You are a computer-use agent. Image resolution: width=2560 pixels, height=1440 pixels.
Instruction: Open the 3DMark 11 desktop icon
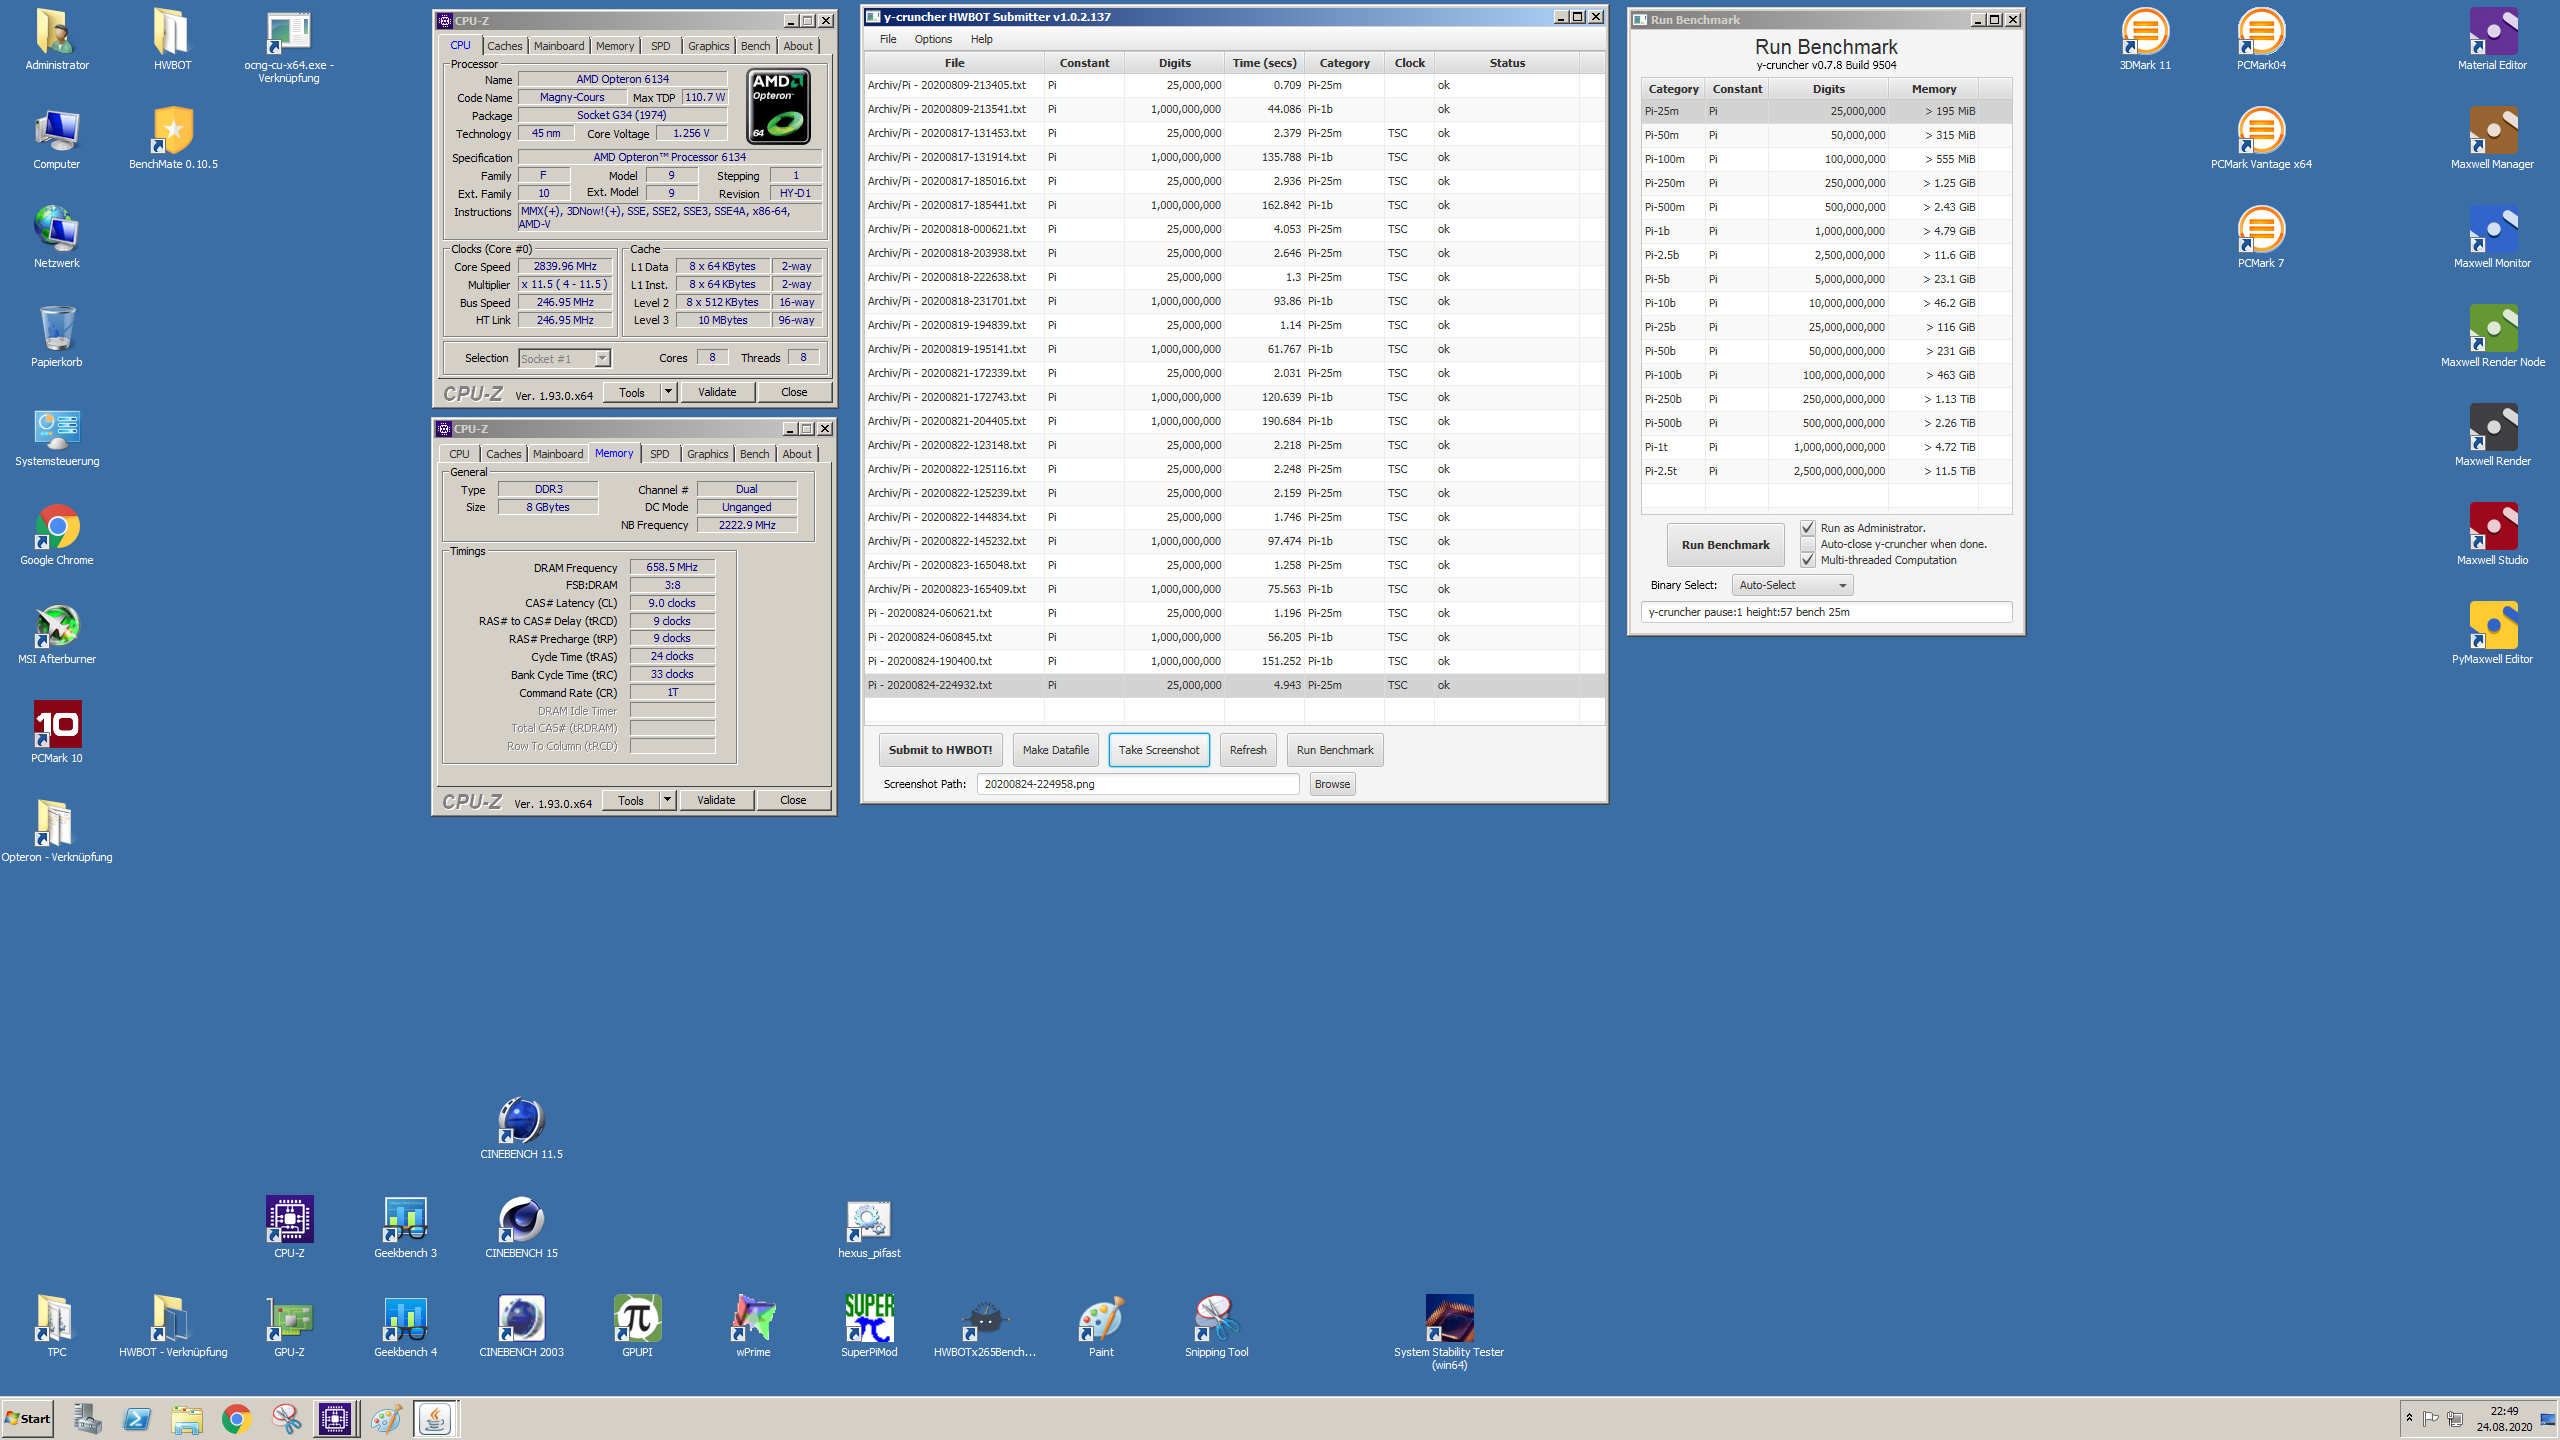click(2145, 40)
